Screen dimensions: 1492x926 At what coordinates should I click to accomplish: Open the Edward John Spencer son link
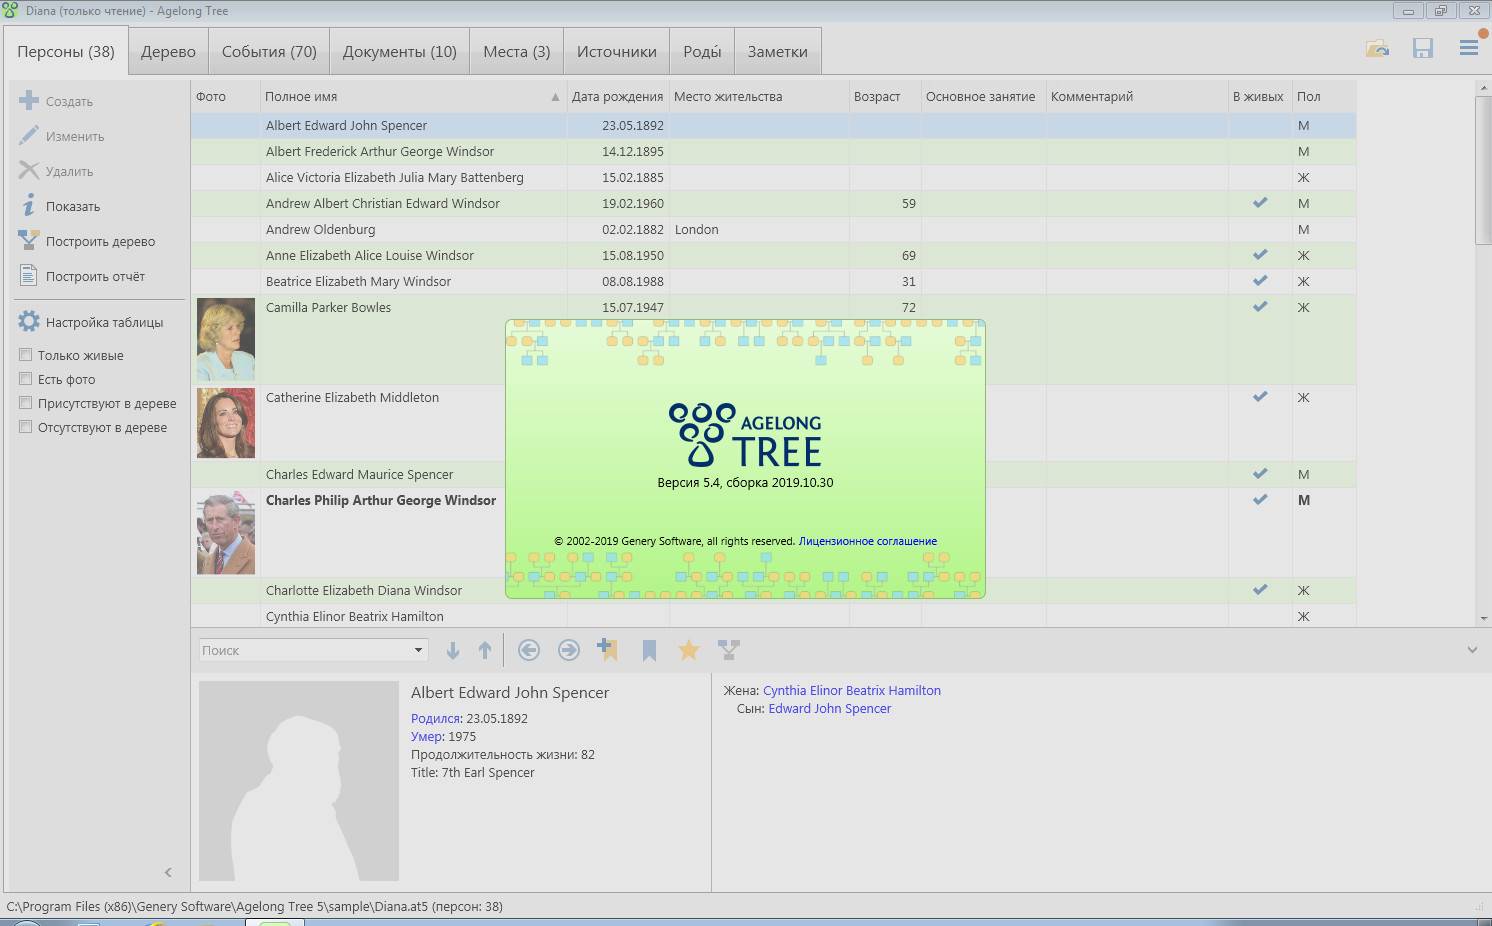pos(830,708)
